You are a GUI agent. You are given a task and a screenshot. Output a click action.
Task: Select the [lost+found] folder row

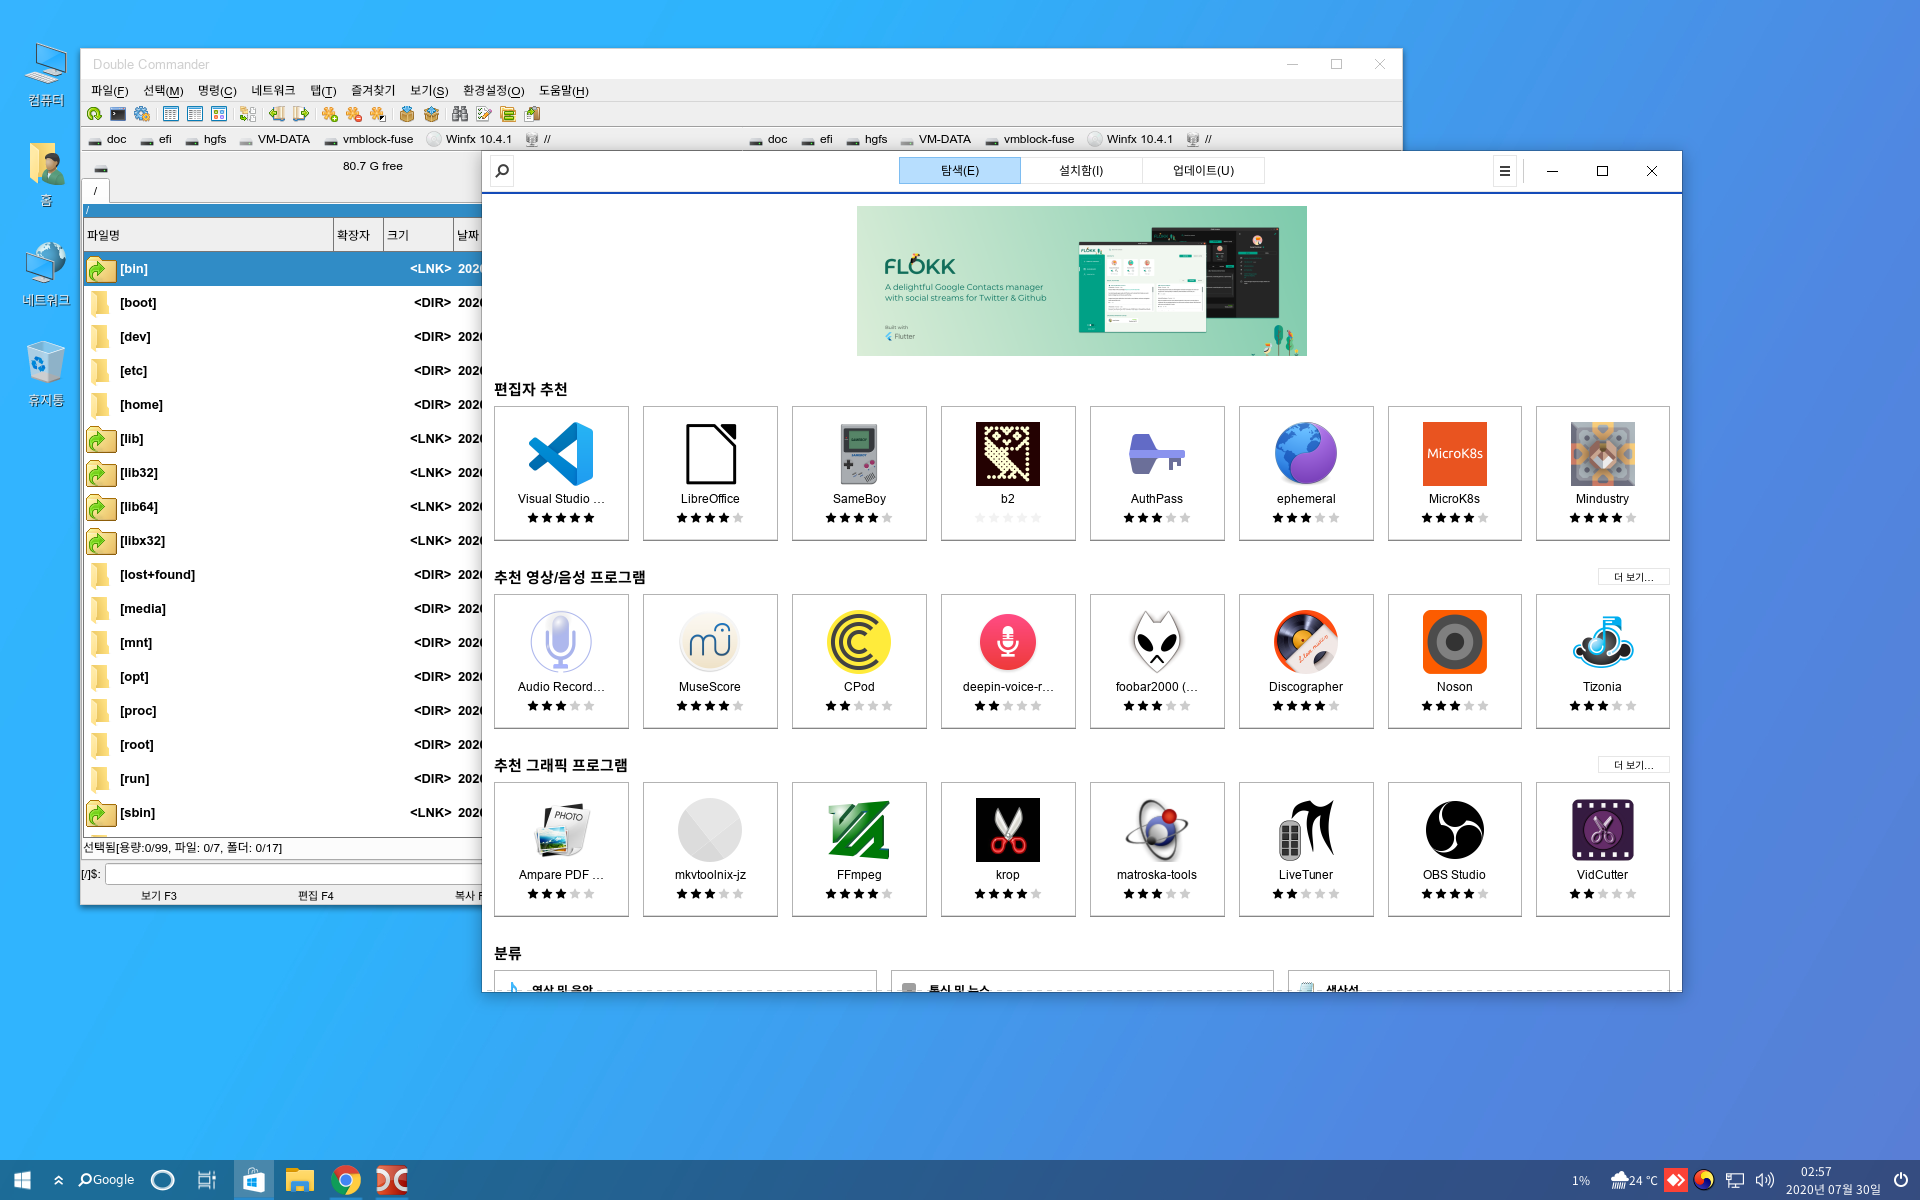283,575
